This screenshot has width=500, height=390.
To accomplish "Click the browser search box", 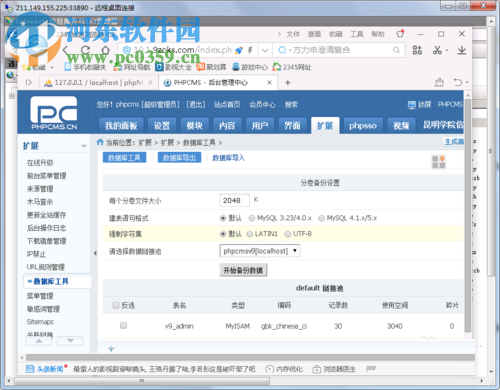I will (x=339, y=50).
